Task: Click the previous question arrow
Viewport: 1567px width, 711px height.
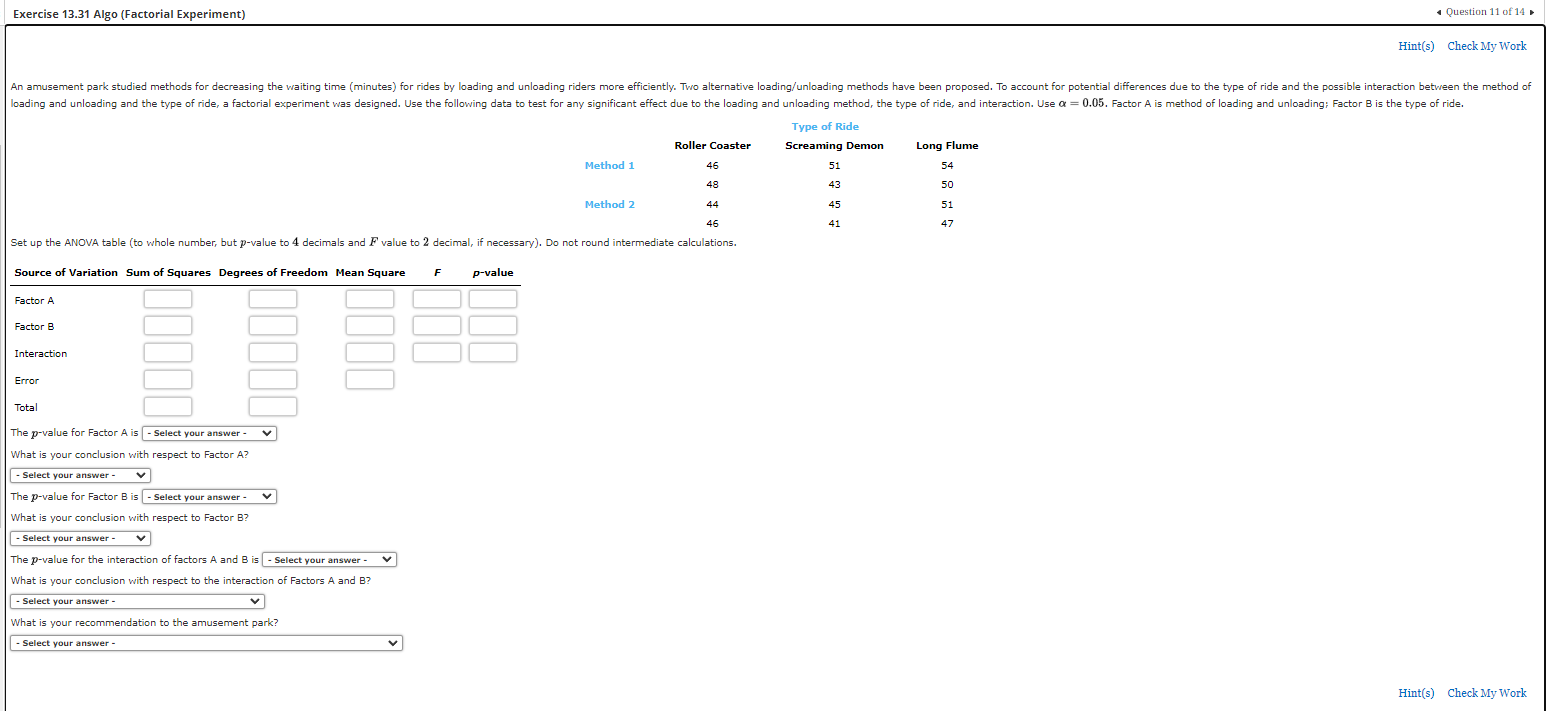Action: pos(1441,11)
